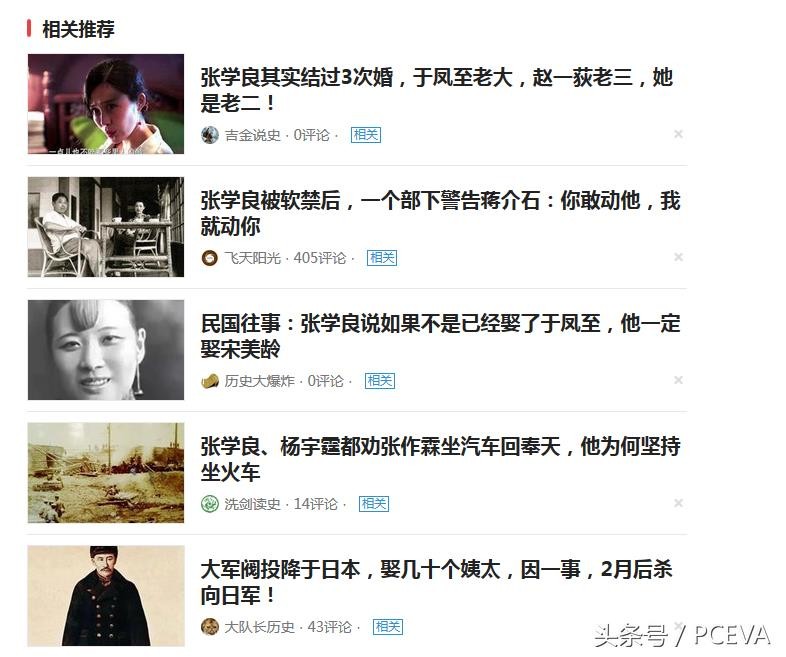The image size is (786, 657).
Task: Dismiss the 张作霖坐汽车回奉天 article with its X
Action: click(678, 503)
